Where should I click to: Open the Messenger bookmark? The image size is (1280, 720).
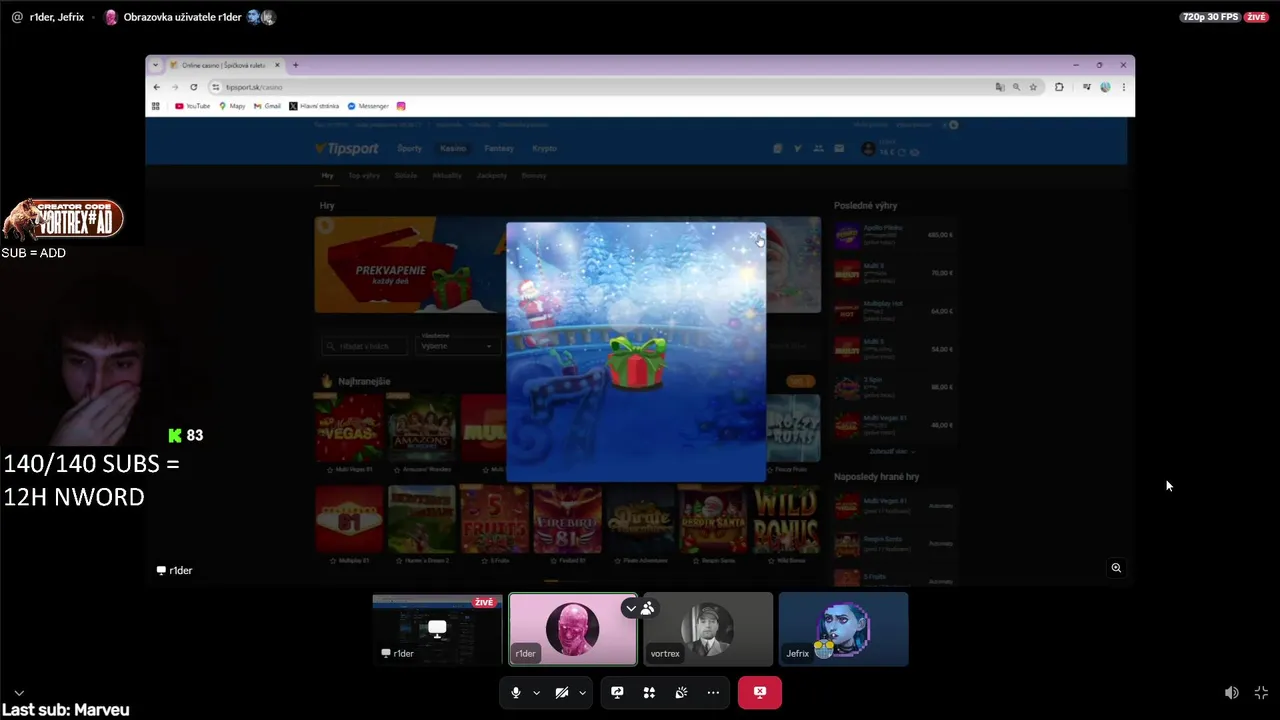[x=368, y=106]
